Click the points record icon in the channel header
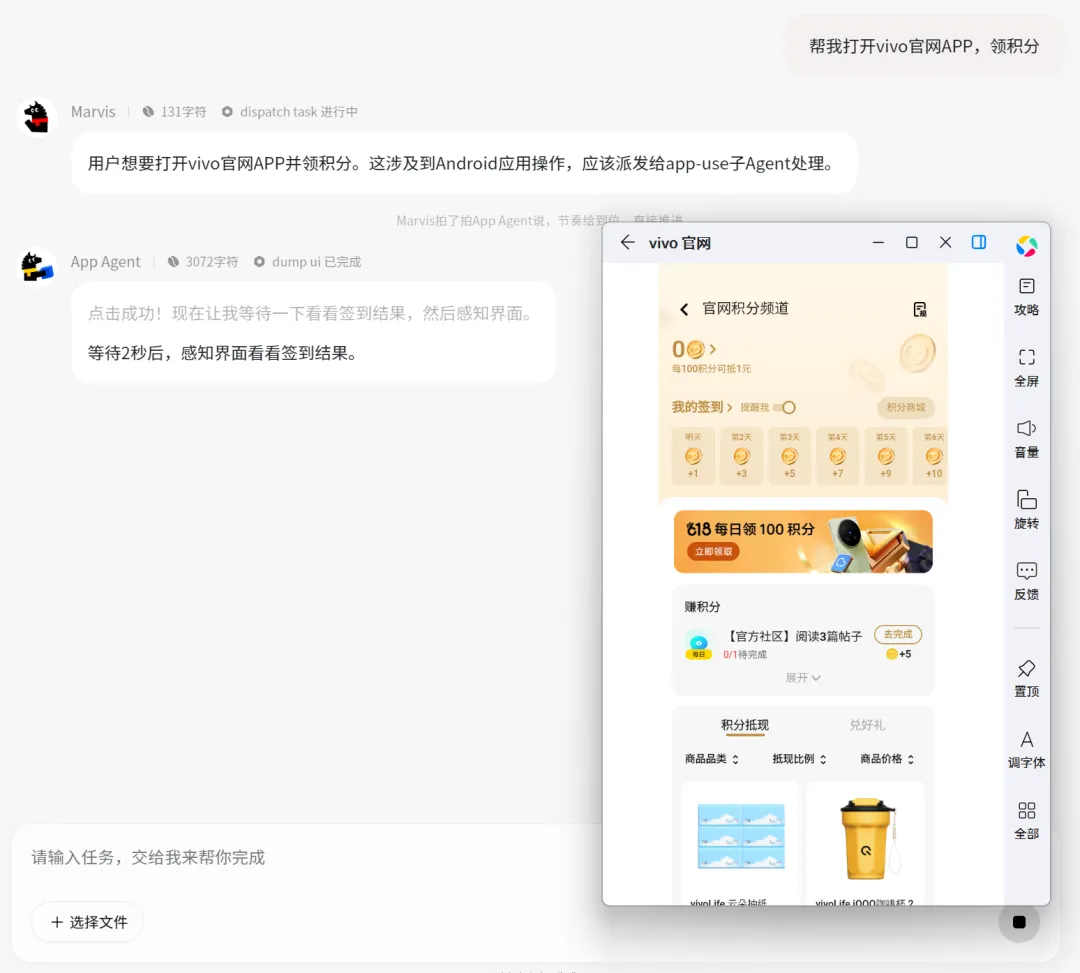The width and height of the screenshot is (1080, 973). pyautogui.click(x=920, y=309)
